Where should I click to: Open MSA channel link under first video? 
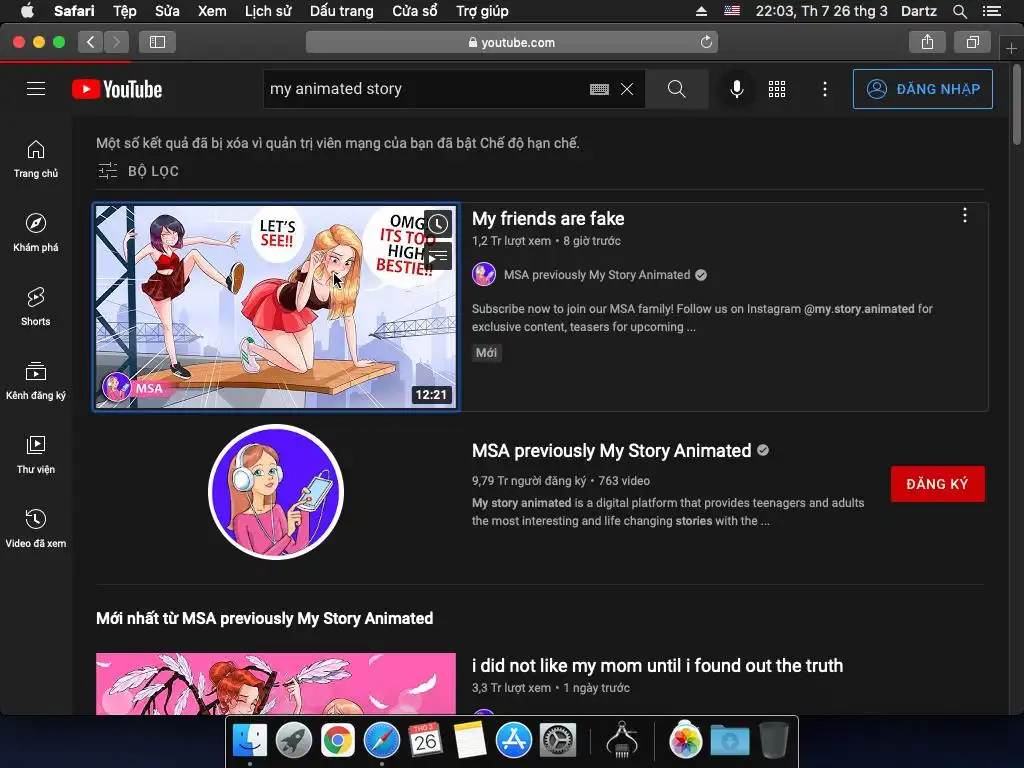(x=596, y=275)
